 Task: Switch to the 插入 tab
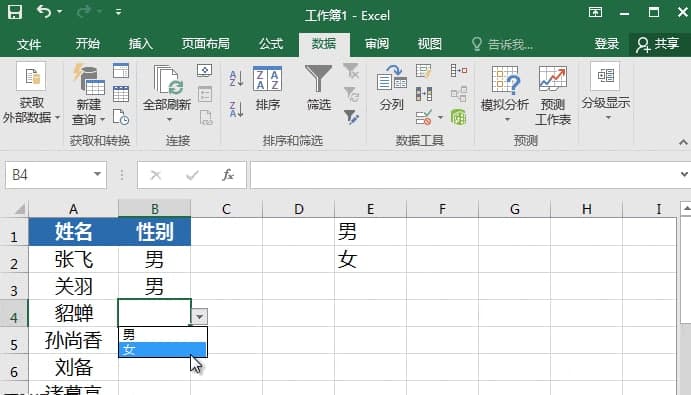pyautogui.click(x=141, y=44)
